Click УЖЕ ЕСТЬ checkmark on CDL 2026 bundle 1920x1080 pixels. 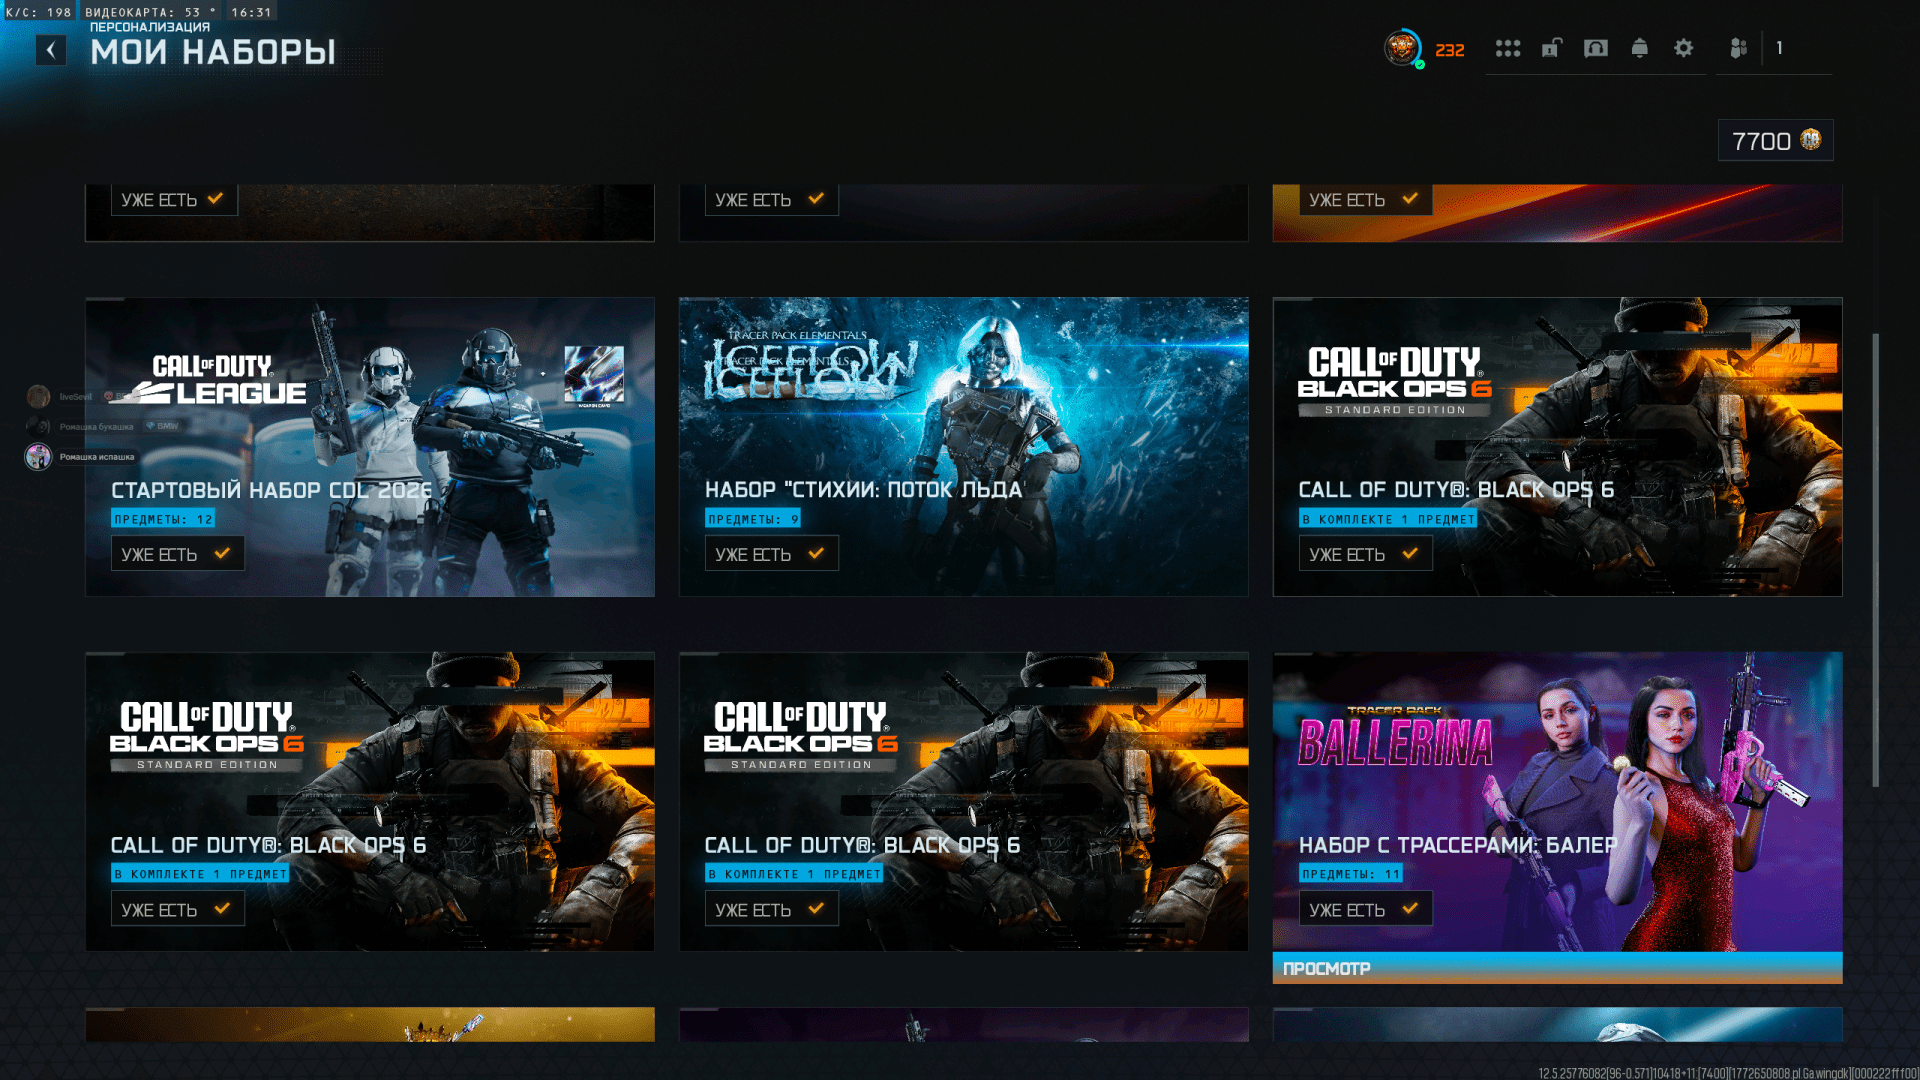[222, 553]
